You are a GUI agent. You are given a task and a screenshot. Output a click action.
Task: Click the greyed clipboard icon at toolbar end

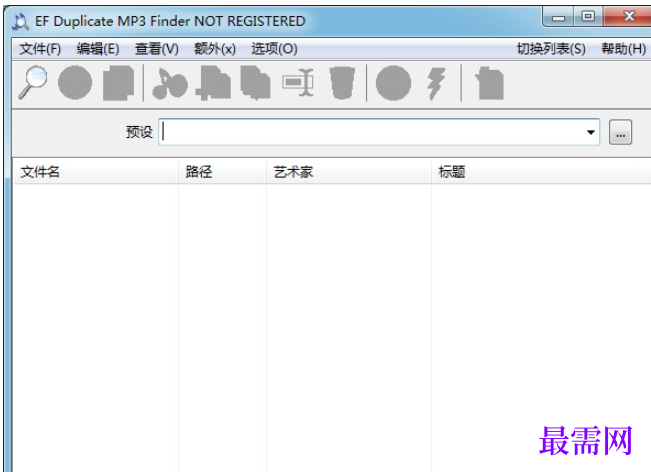coord(489,83)
